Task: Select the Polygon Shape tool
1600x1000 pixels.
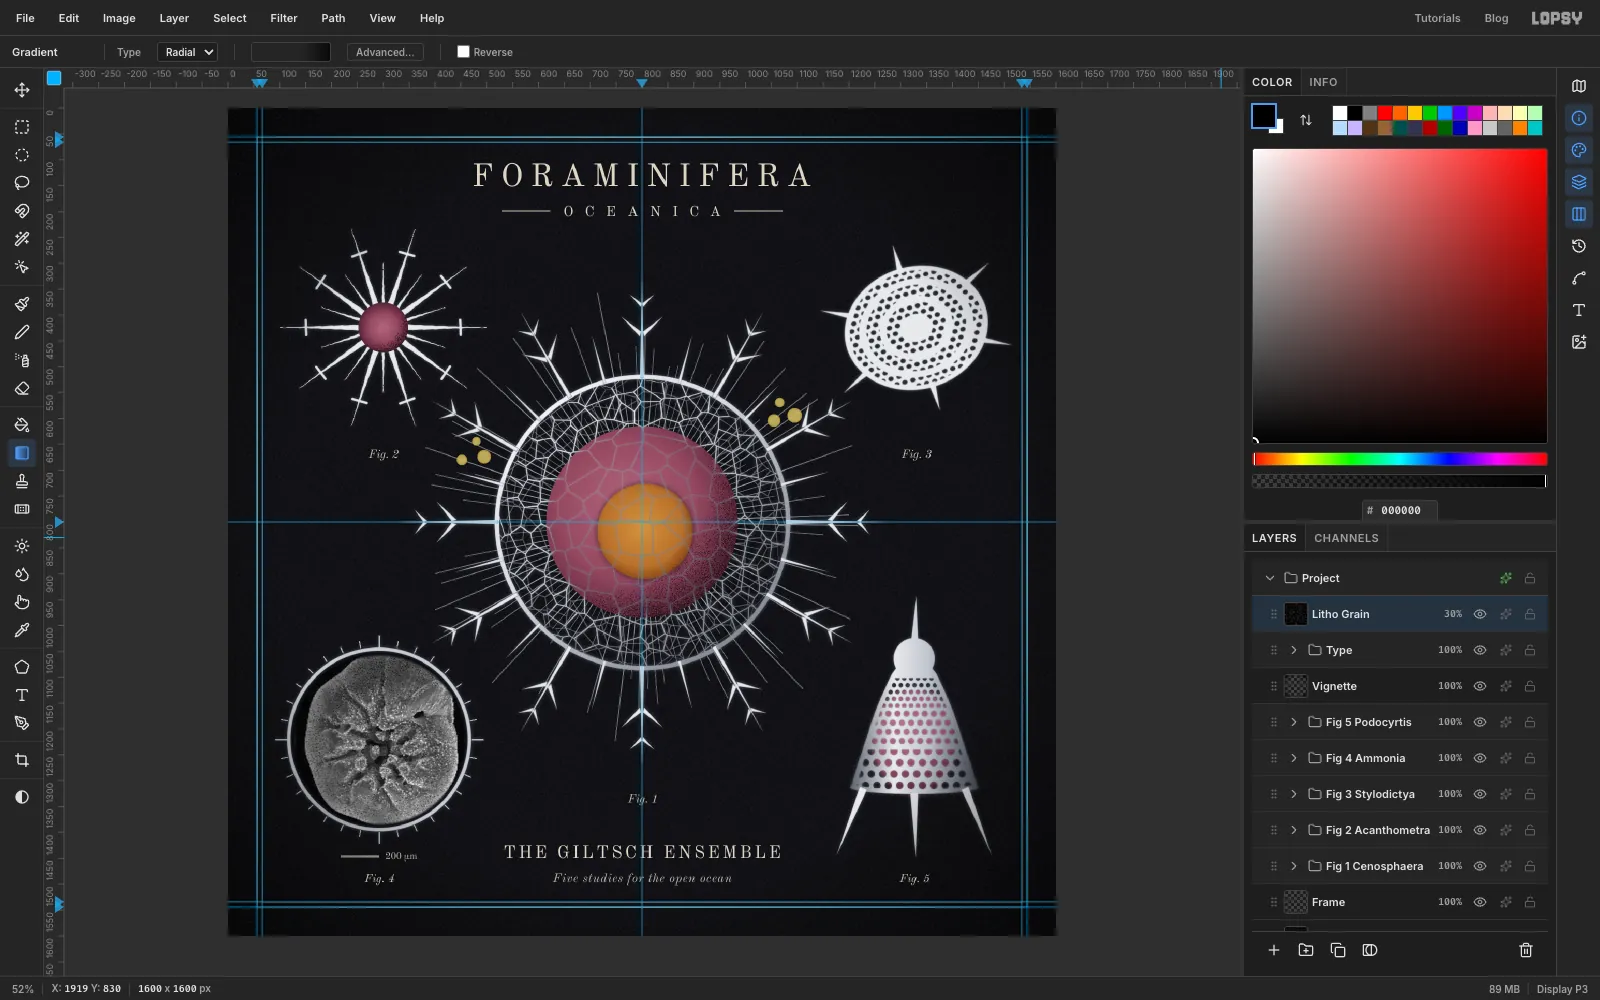Action: tap(21, 667)
